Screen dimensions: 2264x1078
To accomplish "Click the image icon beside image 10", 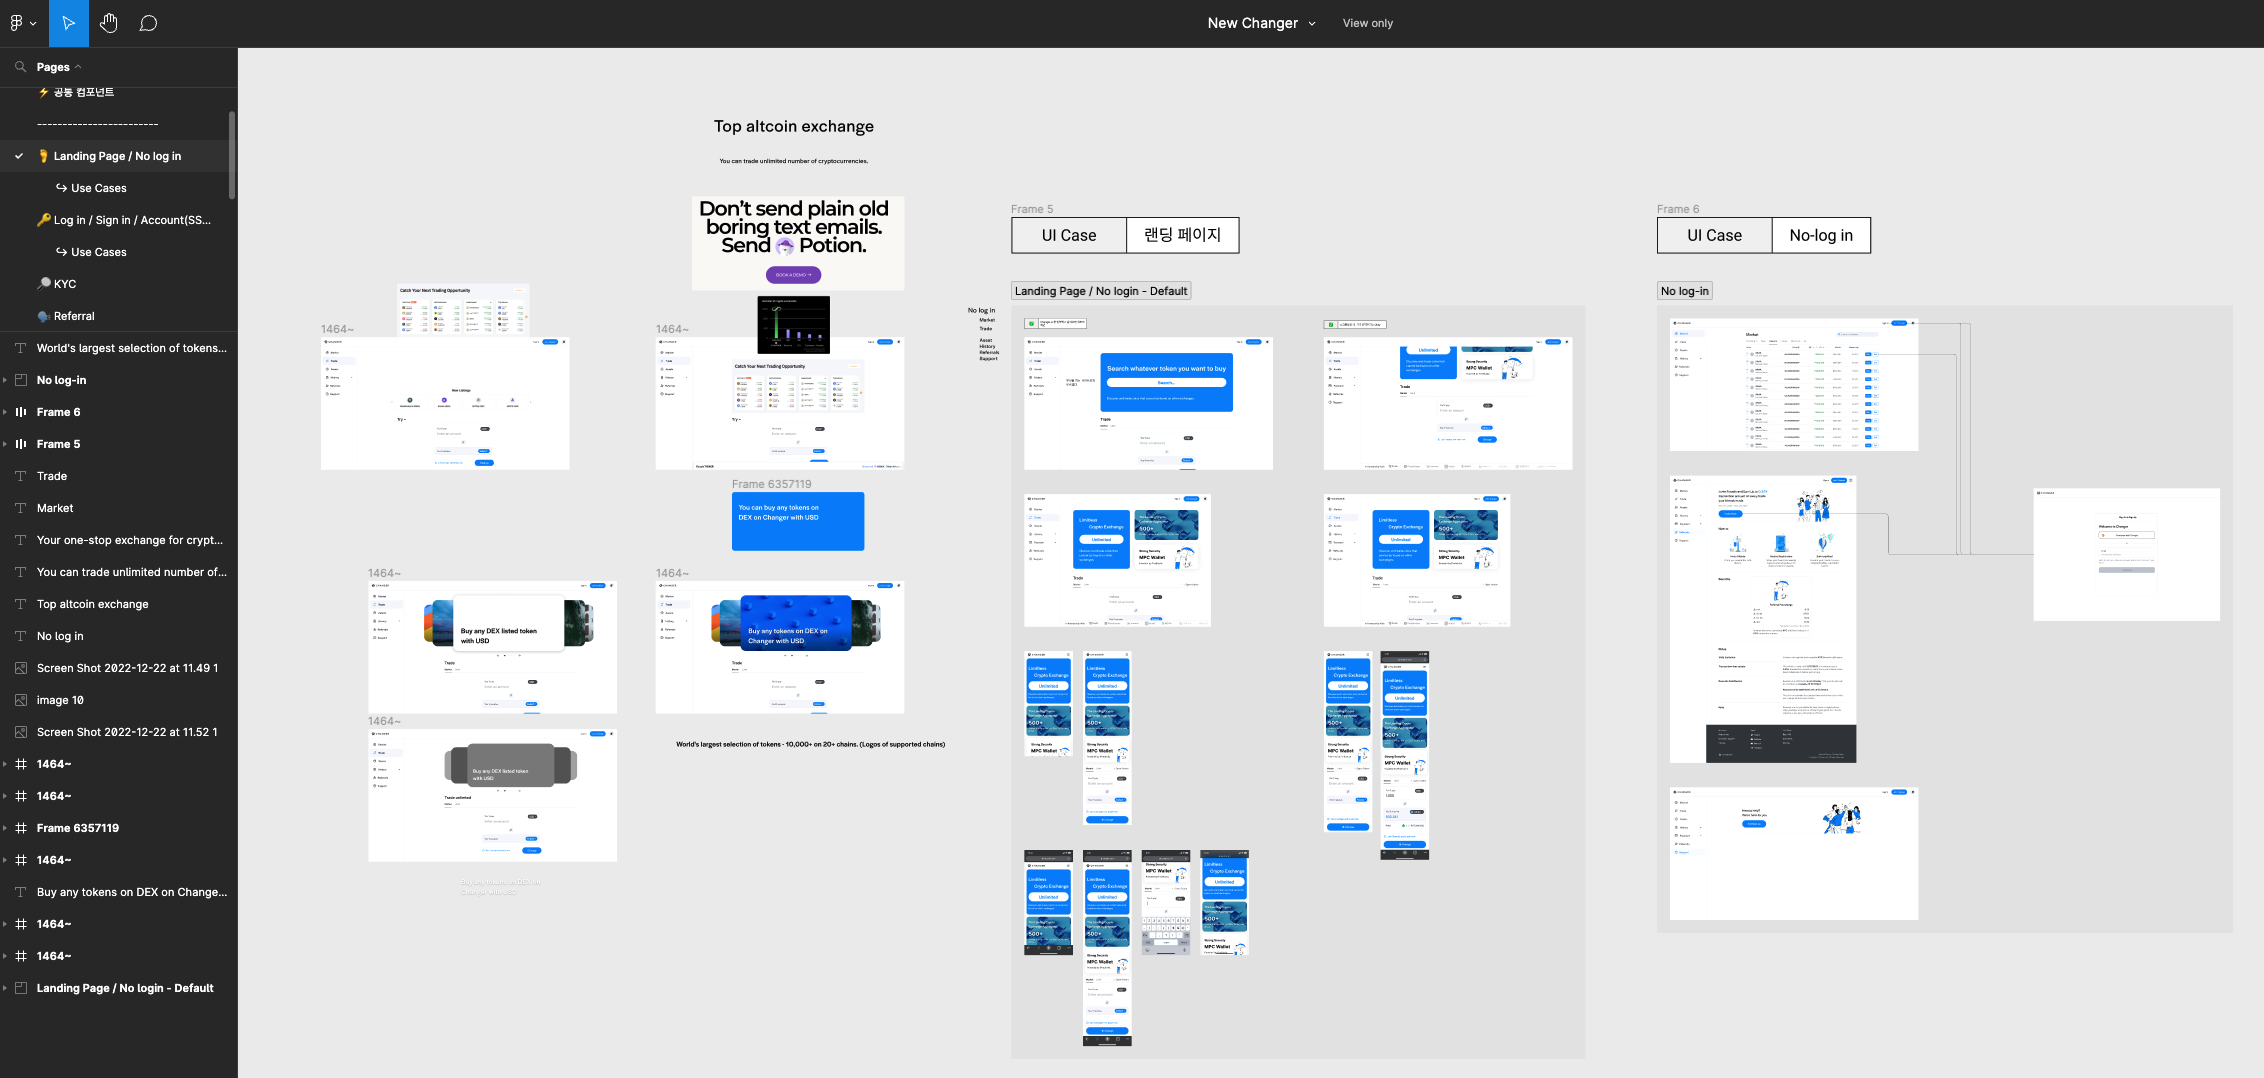I will 21,700.
